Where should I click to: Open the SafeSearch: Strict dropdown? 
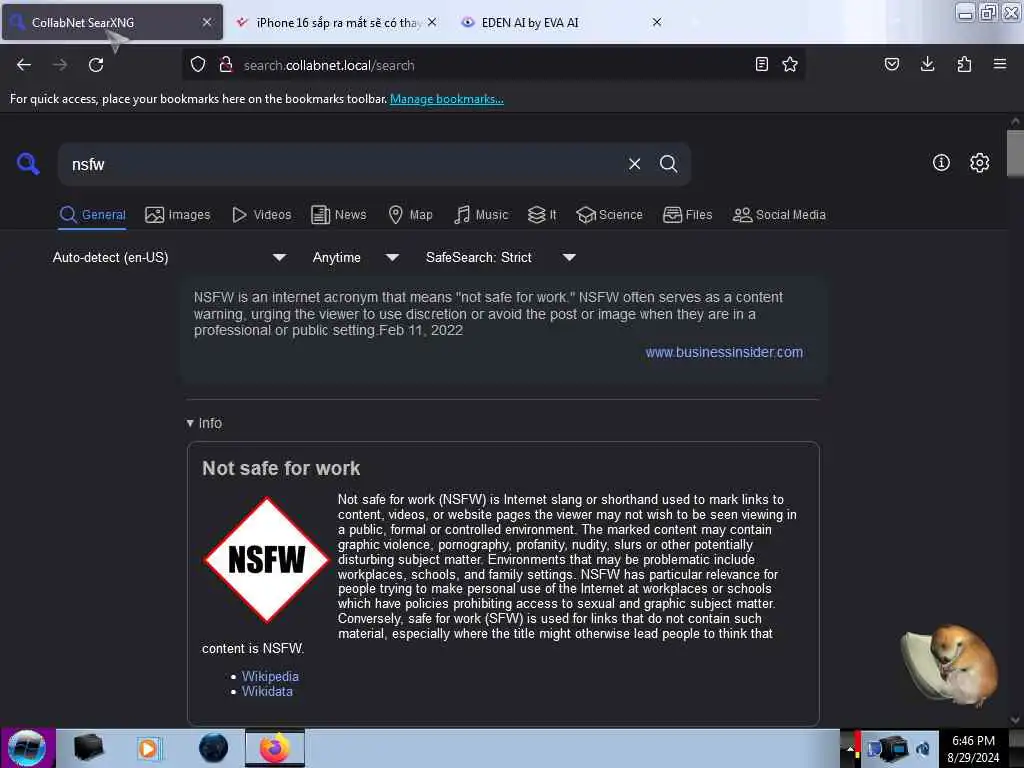501,257
